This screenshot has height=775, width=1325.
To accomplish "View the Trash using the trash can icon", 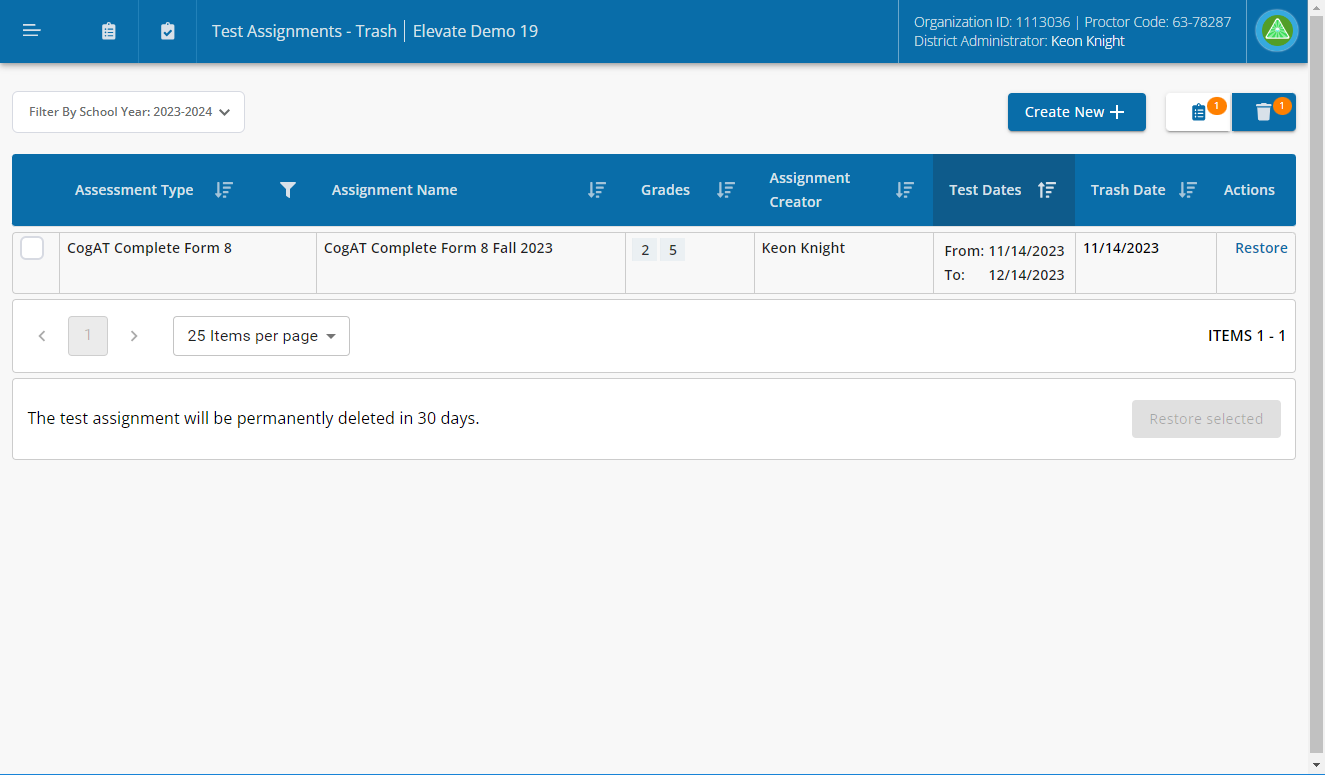I will [x=1263, y=112].
